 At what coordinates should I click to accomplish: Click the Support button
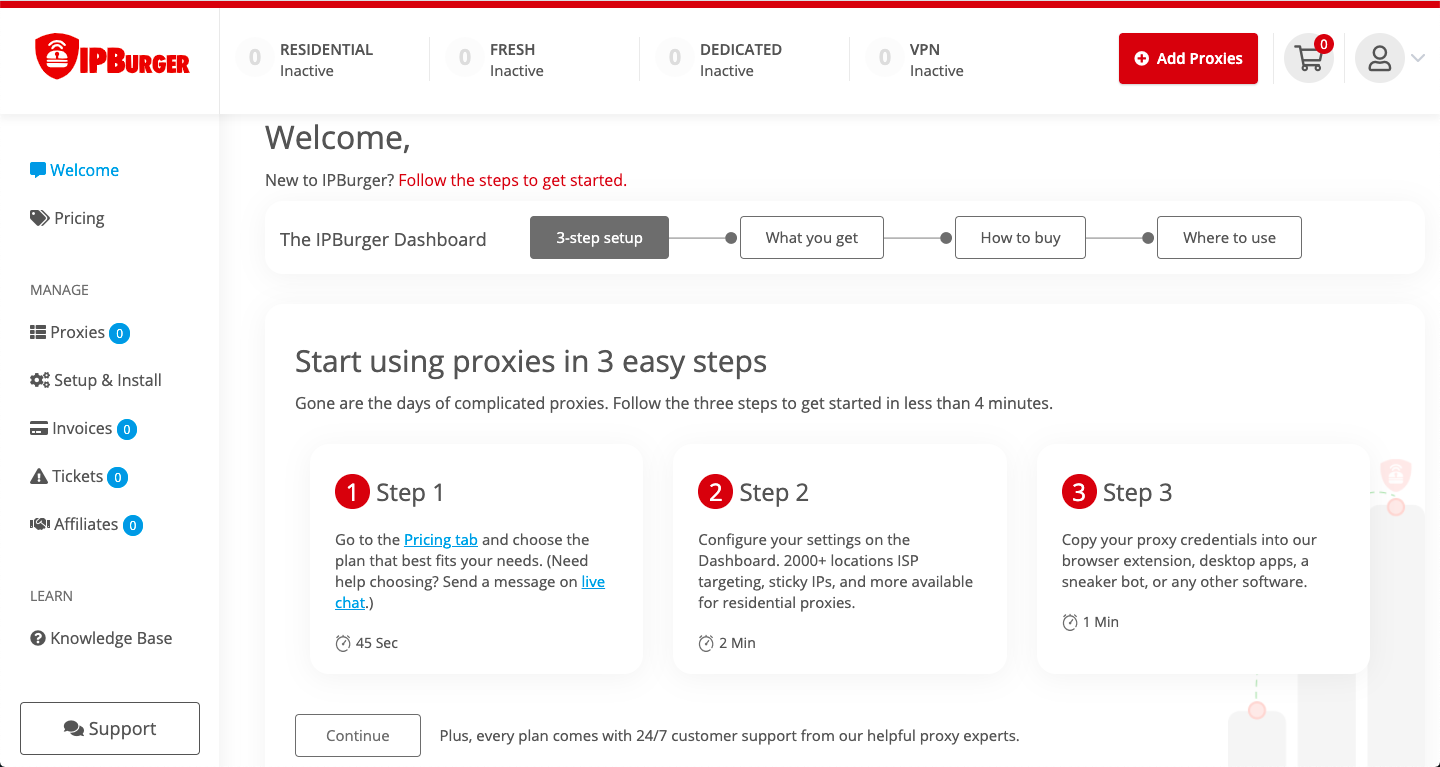point(110,728)
